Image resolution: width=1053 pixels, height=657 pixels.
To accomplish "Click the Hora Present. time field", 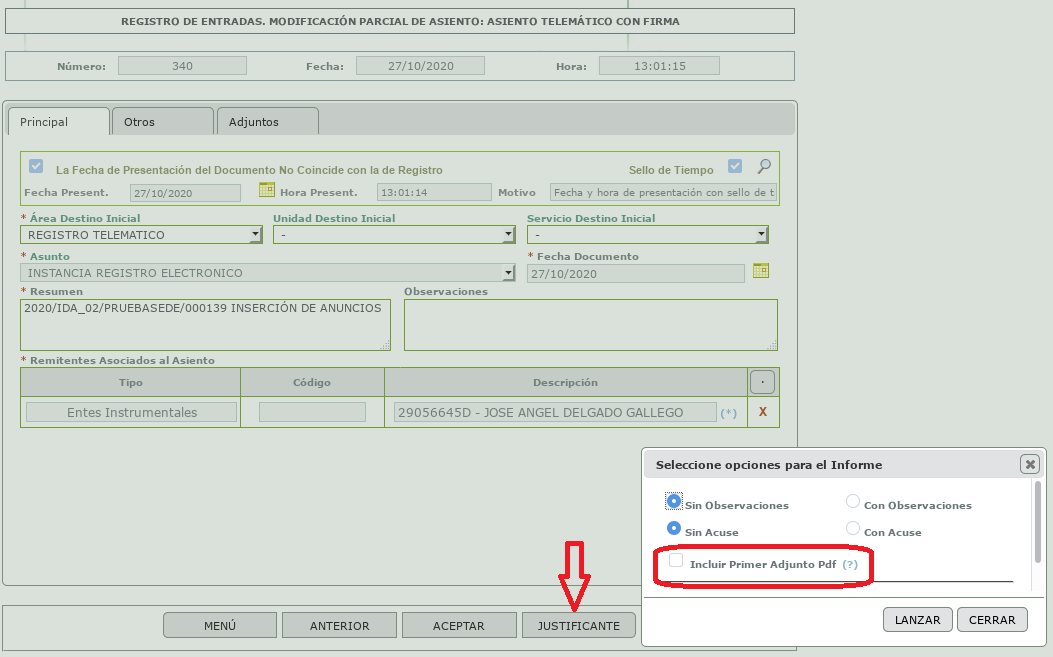I will point(434,192).
